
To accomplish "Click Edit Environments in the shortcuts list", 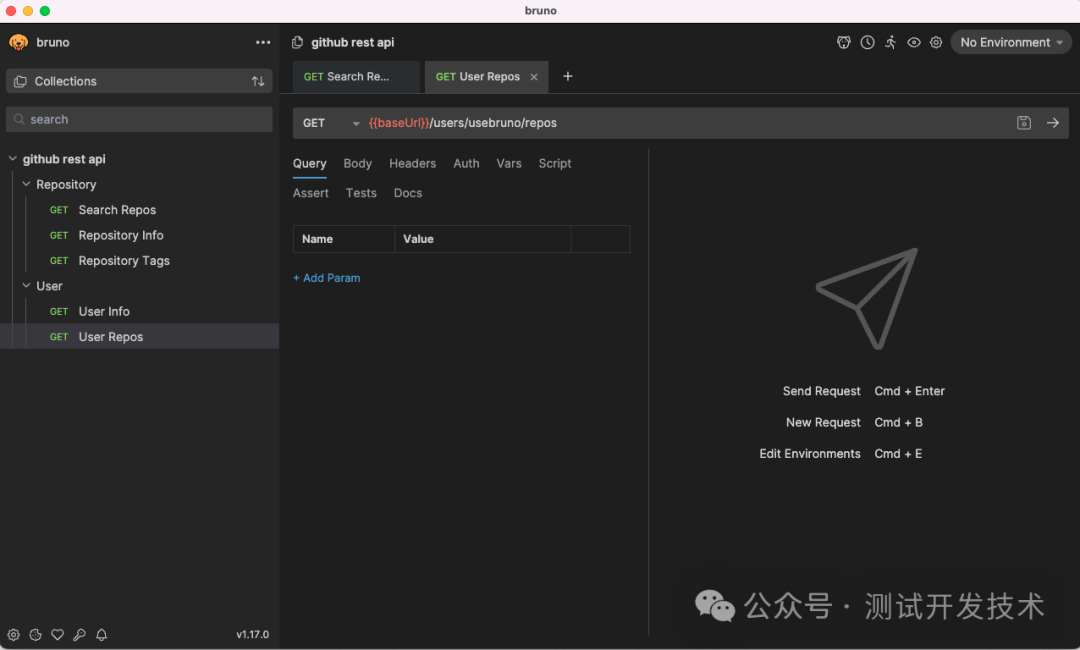I will [810, 453].
